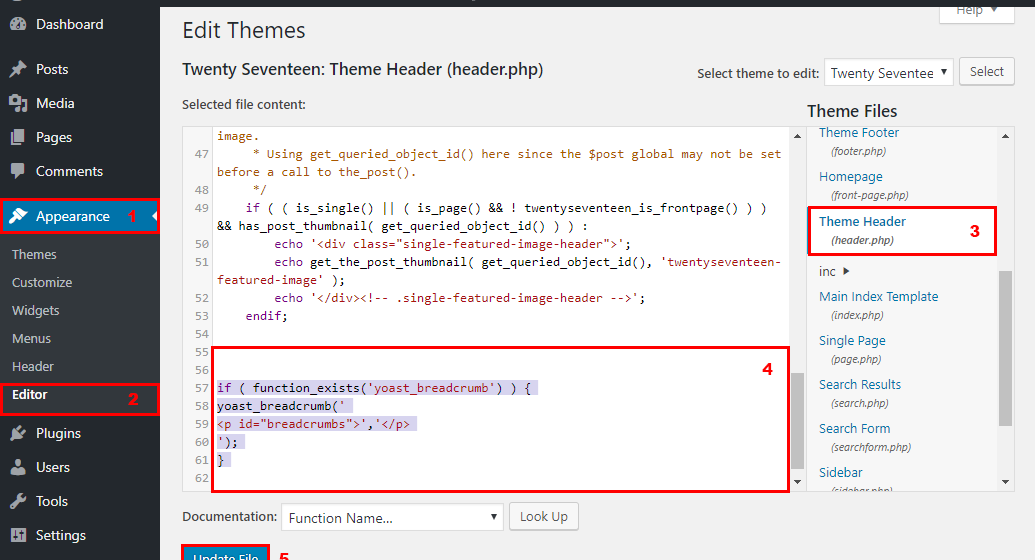This screenshot has width=1035, height=560.
Task: Open the Comments menu item
Action: 69,171
